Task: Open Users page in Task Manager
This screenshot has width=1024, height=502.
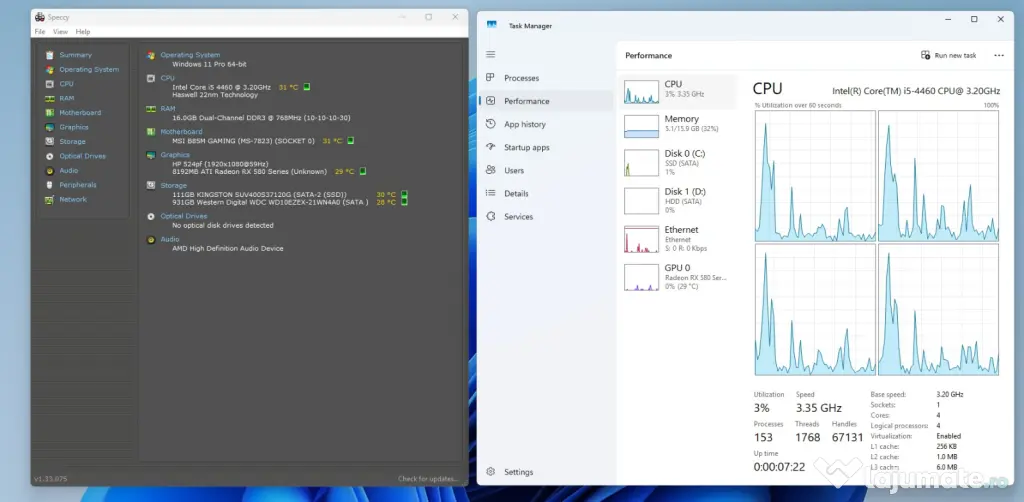Action: pos(545,170)
